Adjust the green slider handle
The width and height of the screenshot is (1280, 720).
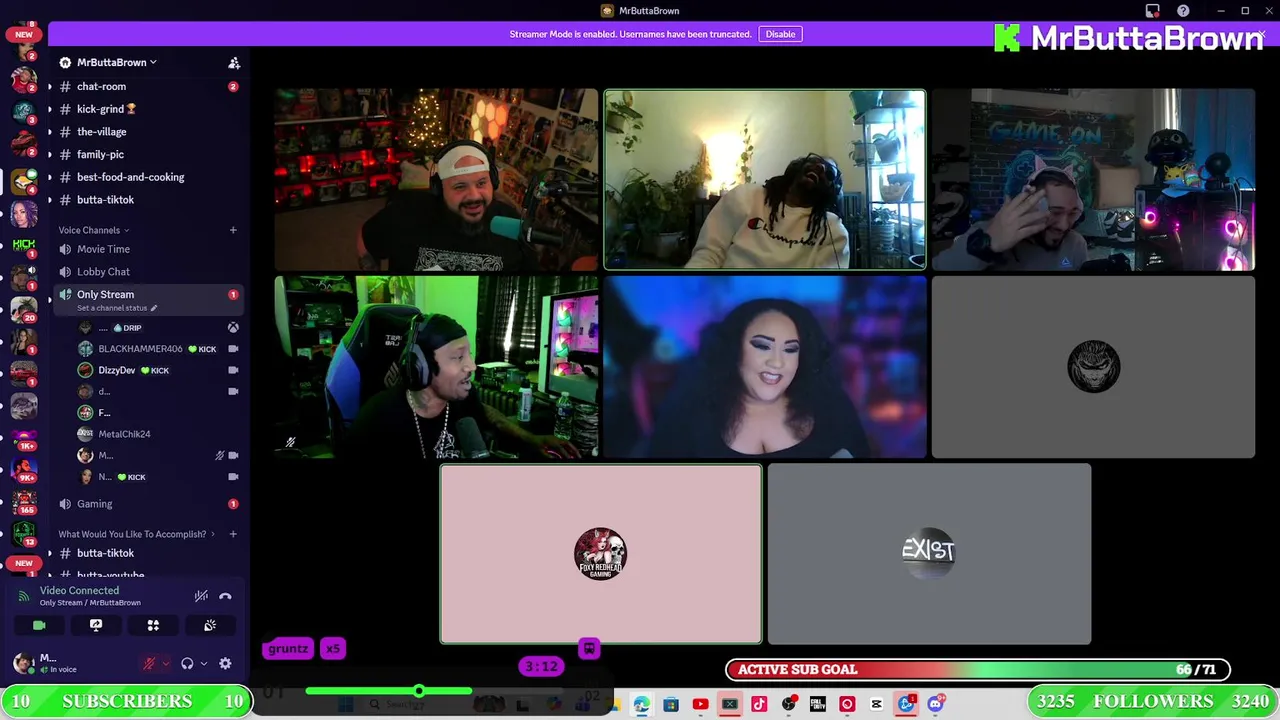419,691
